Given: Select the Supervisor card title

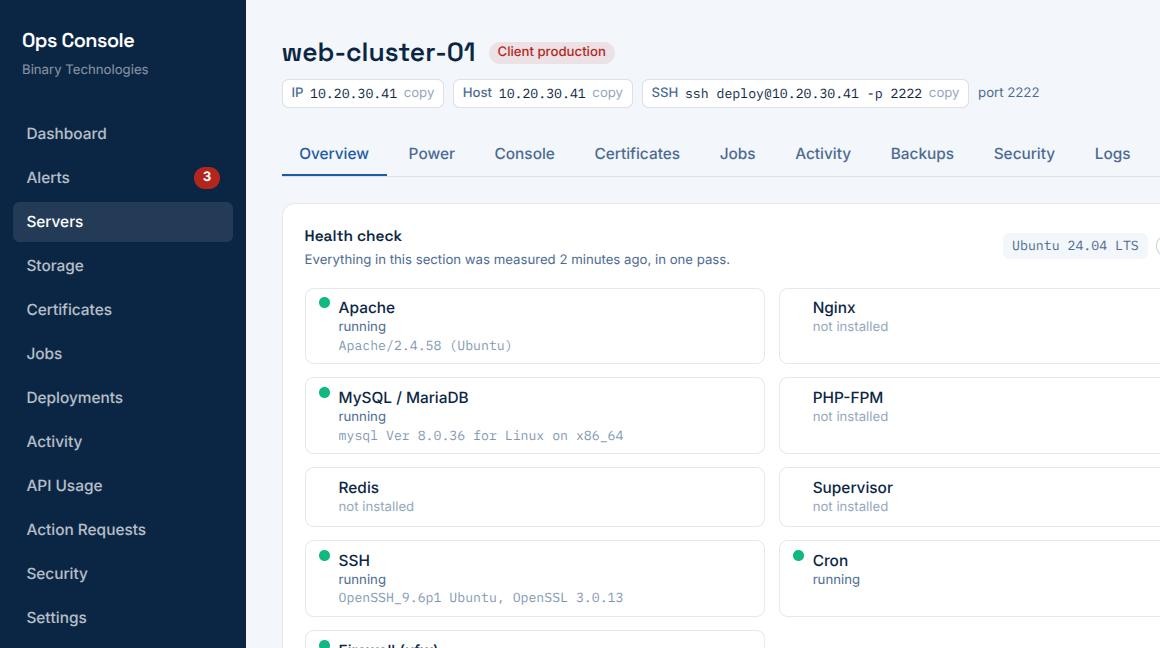Looking at the screenshot, I should click(852, 488).
